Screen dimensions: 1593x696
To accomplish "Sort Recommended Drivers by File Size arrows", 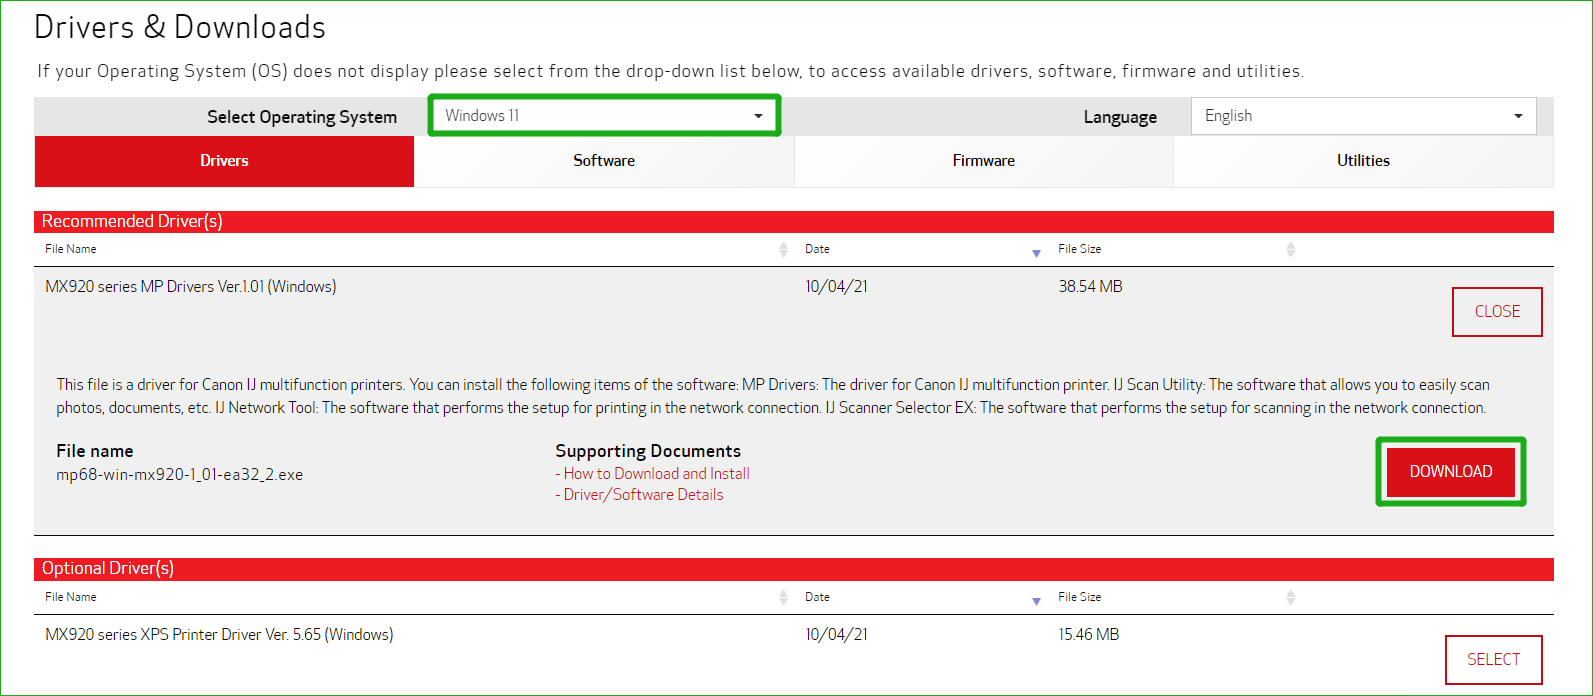I will 1290,249.
